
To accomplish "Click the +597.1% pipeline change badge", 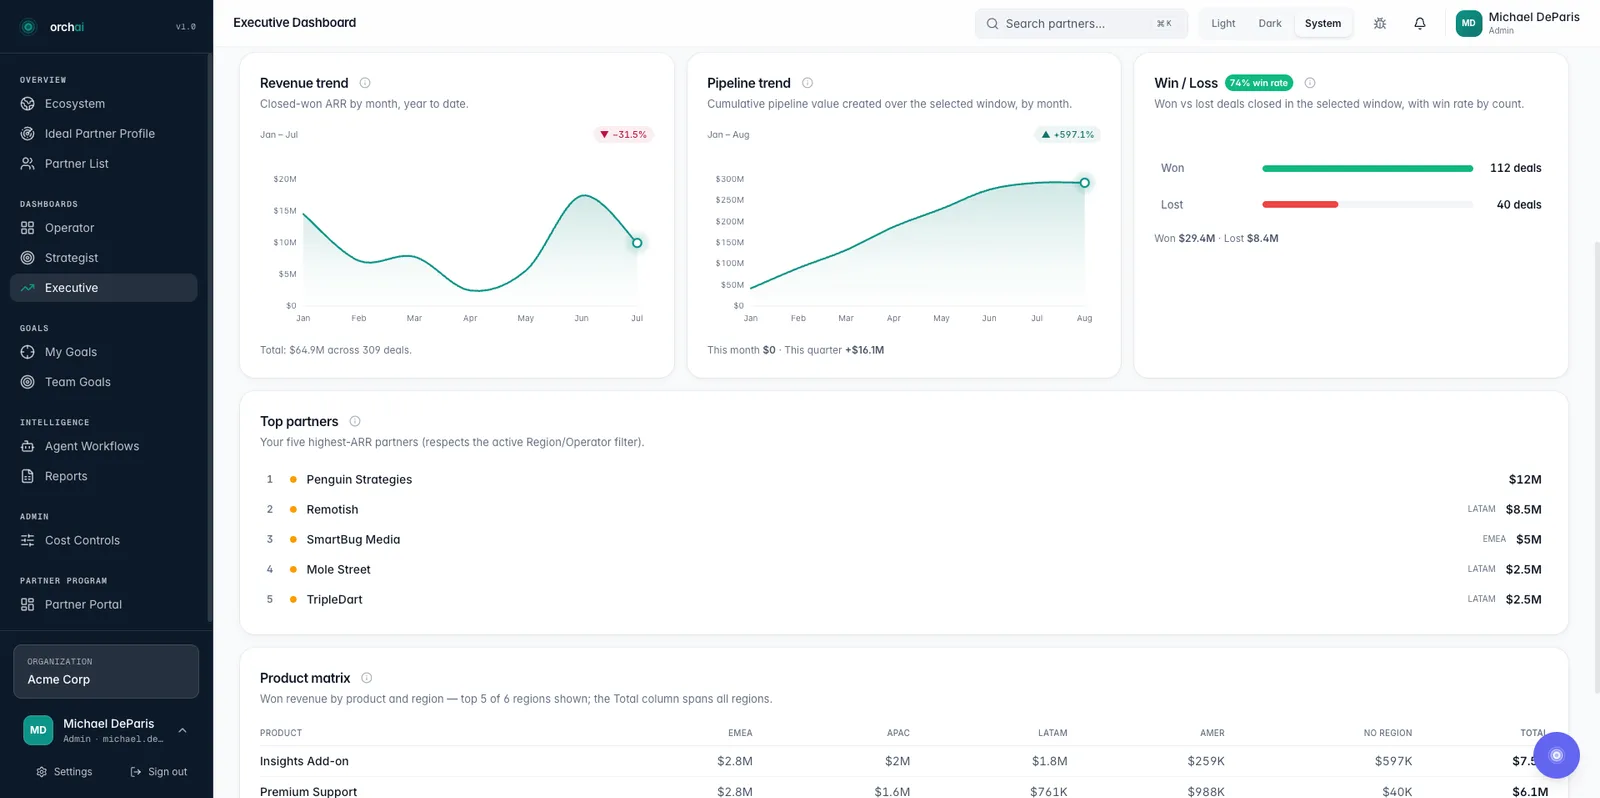I will 1068,134.
